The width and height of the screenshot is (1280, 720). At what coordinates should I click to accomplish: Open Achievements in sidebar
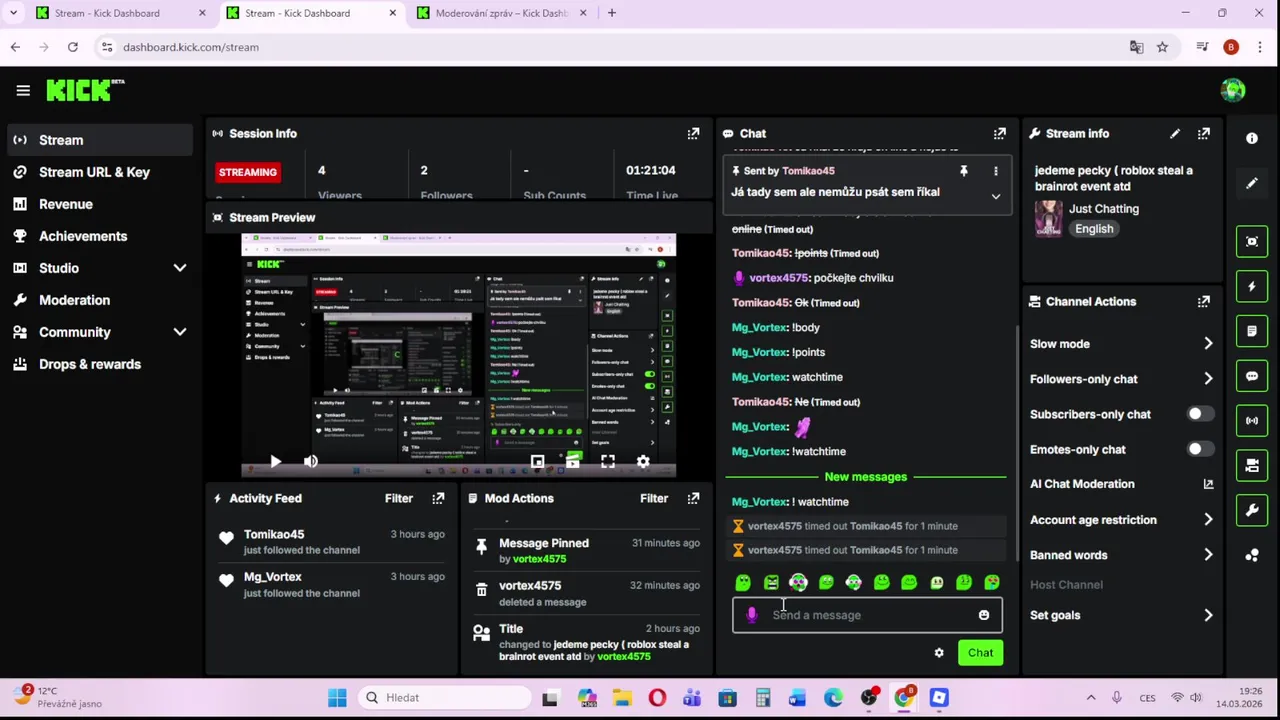[83, 236]
